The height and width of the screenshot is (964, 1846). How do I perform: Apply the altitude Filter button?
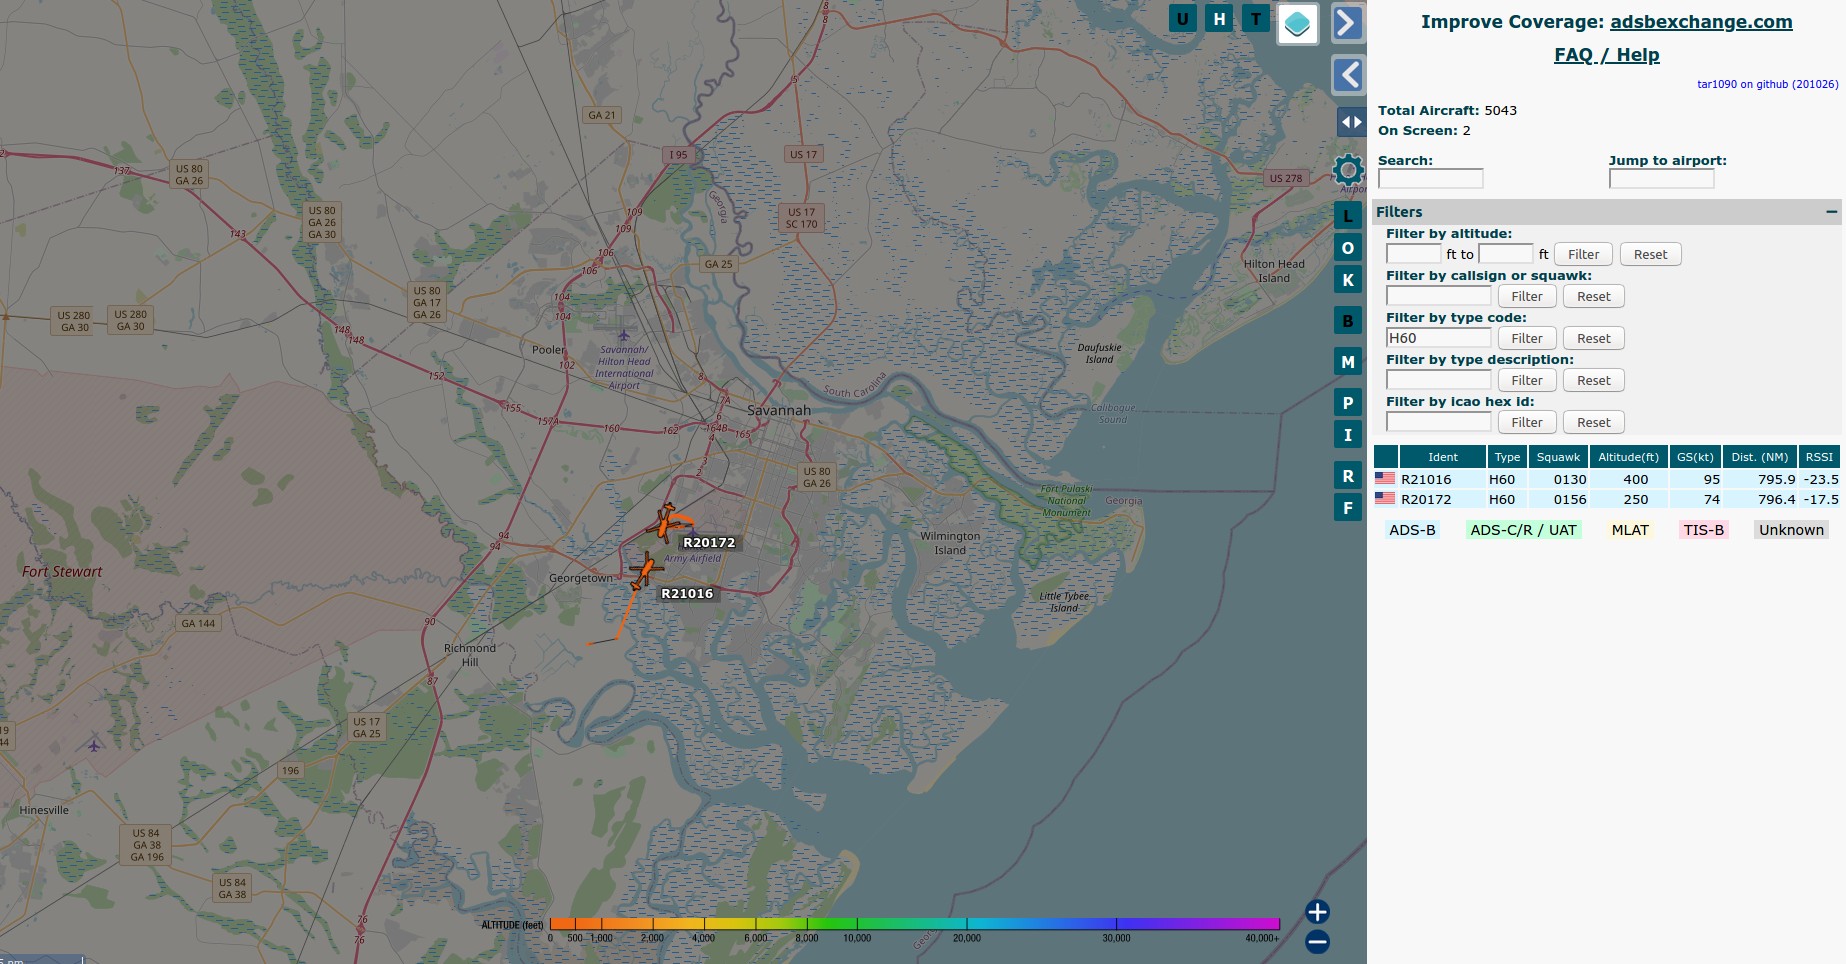point(1583,254)
